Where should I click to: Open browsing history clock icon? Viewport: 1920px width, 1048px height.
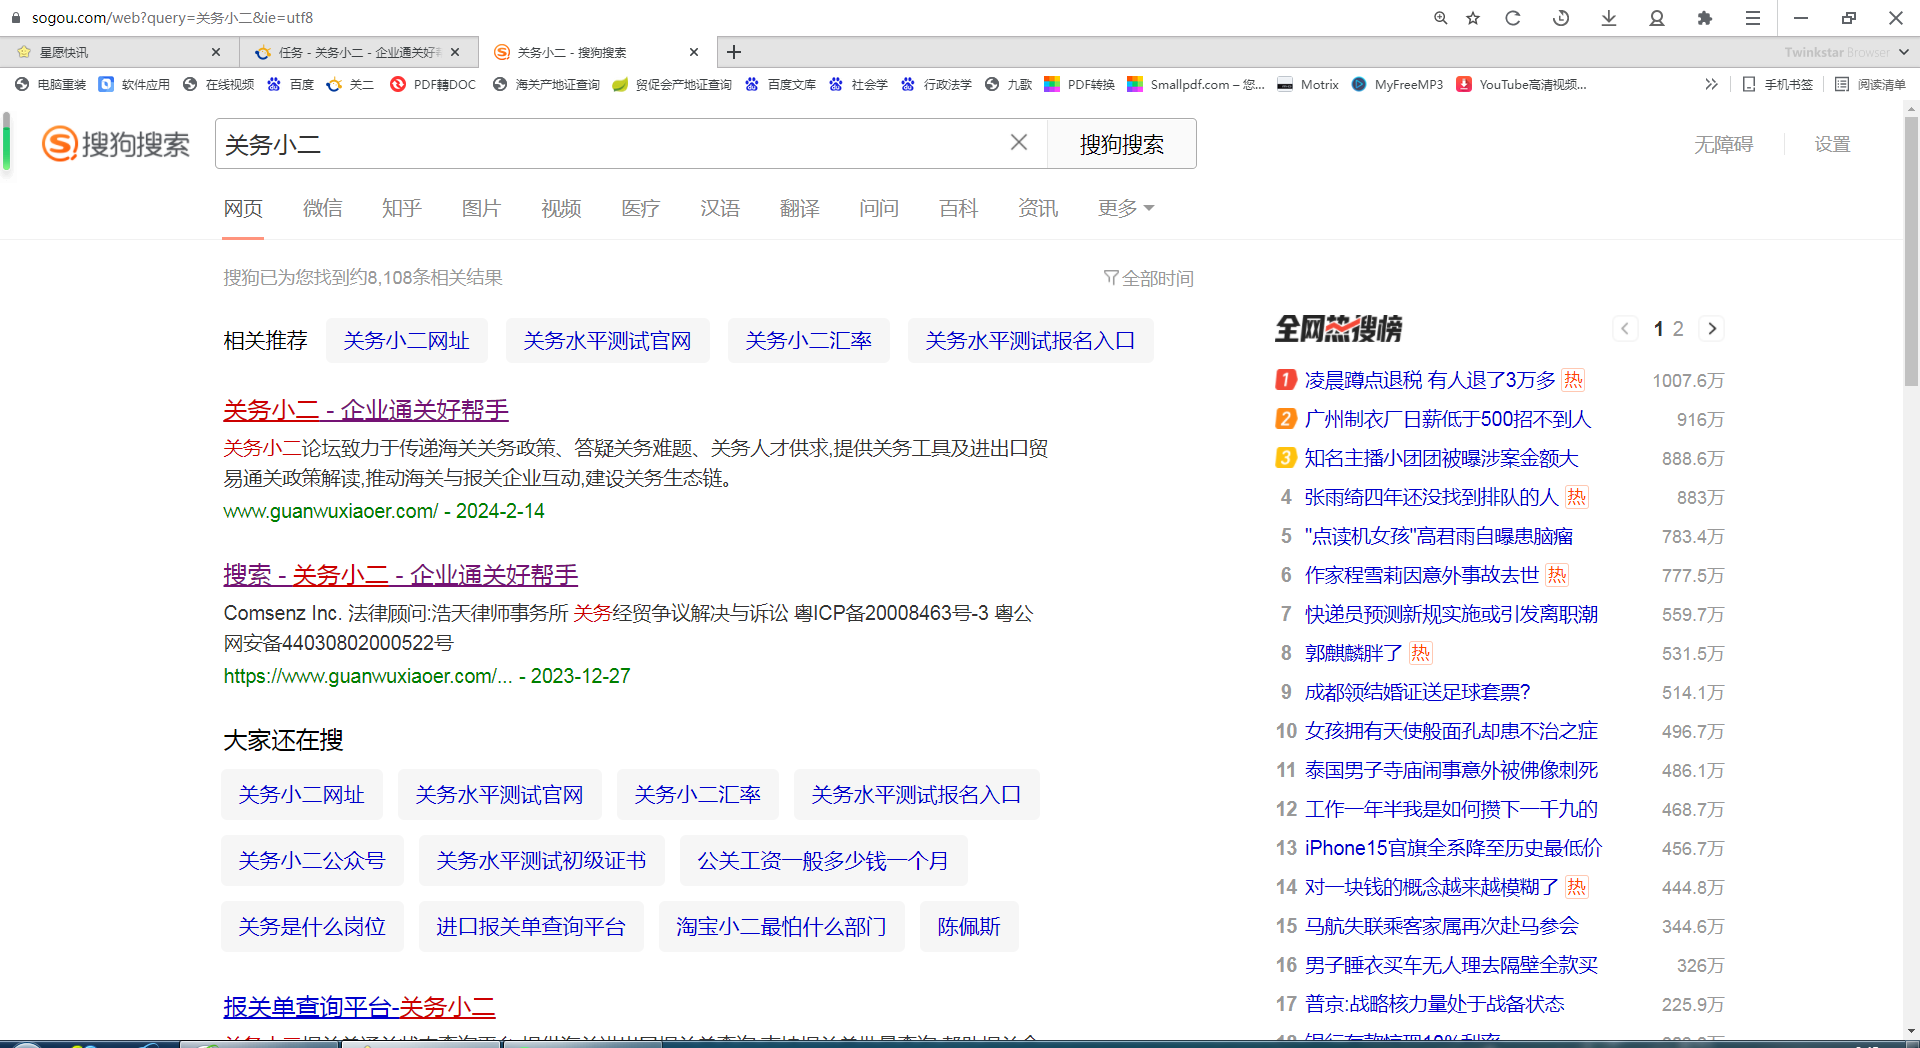tap(1561, 18)
